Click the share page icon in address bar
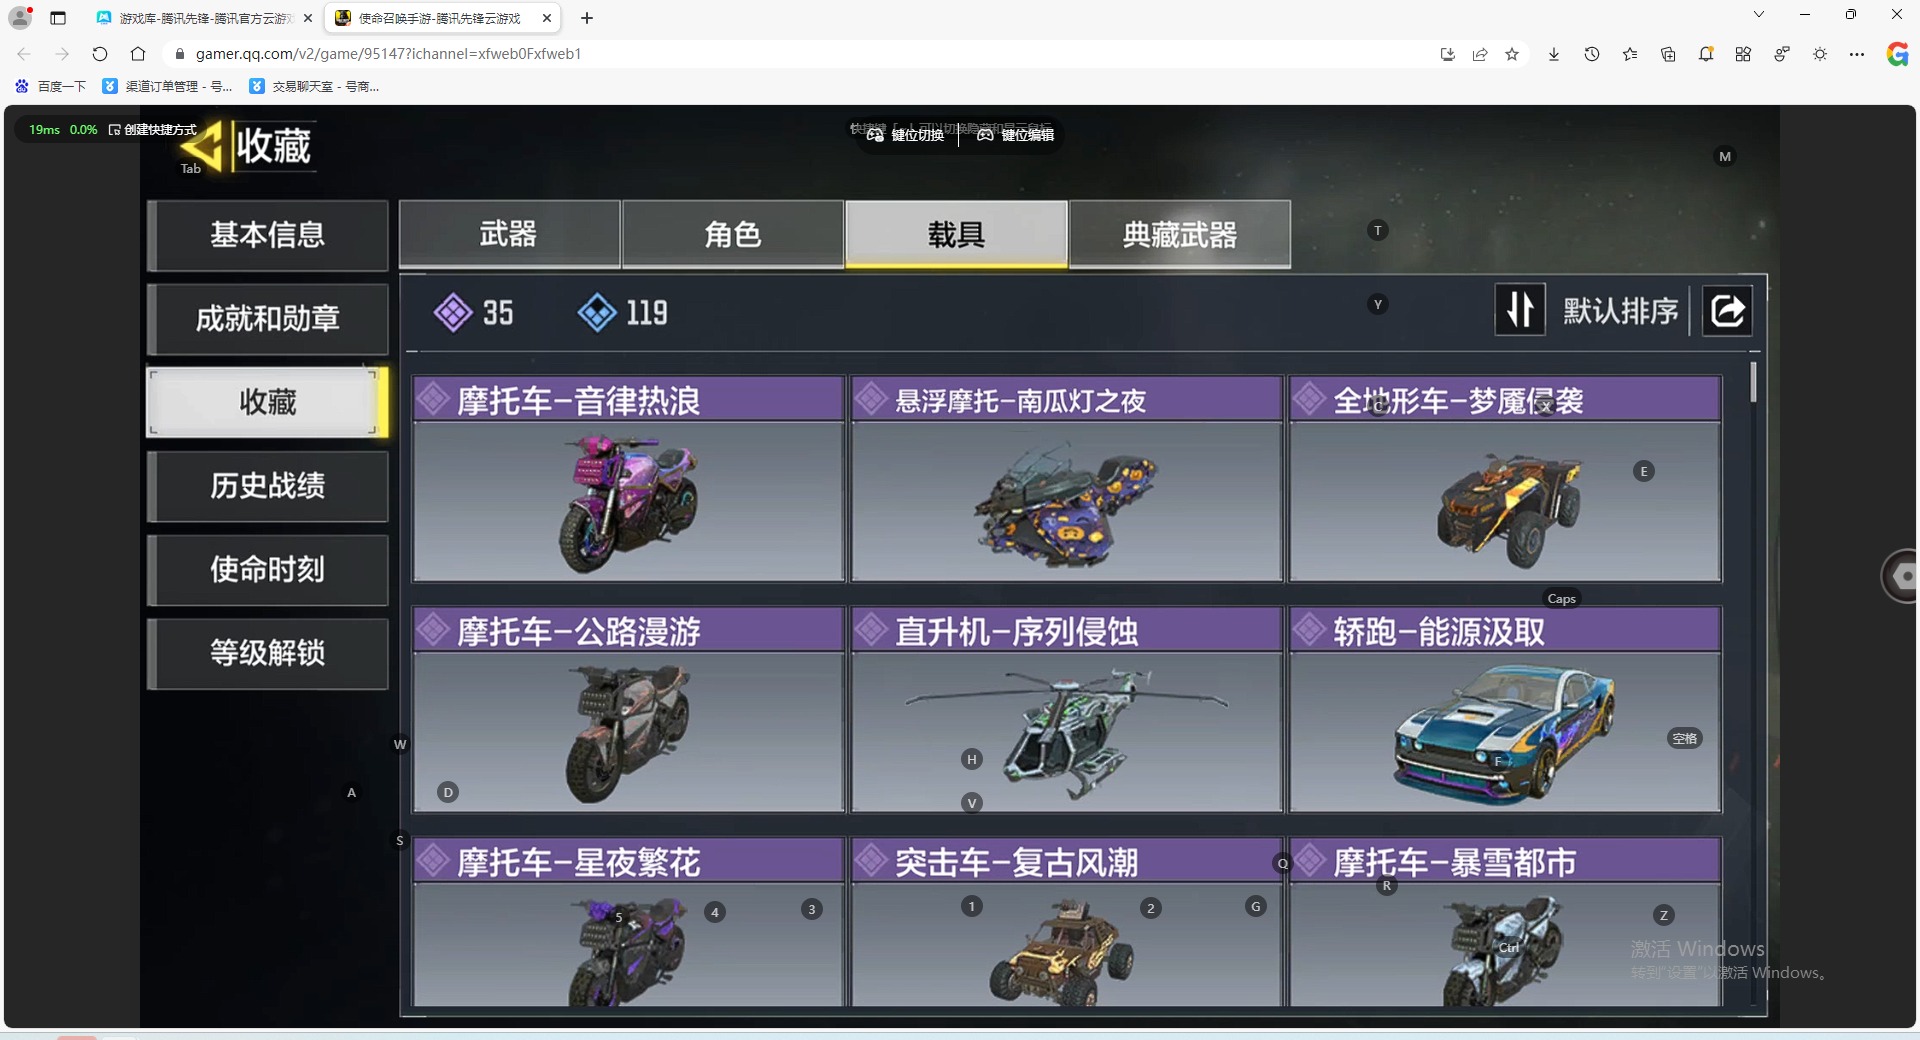Image resolution: width=1920 pixels, height=1040 pixels. point(1480,54)
